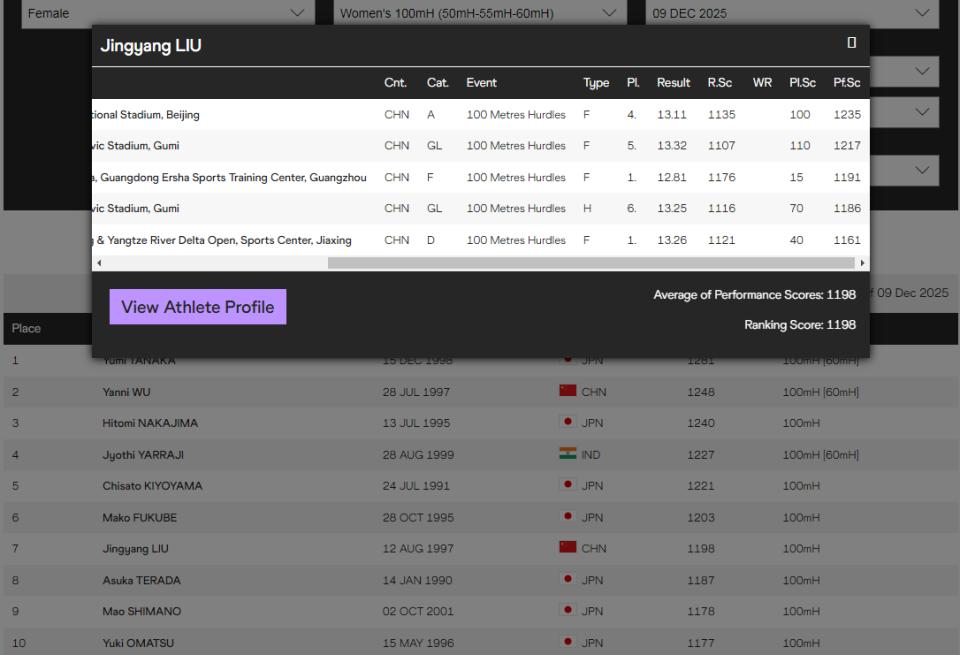Open Chisato KIYOYAMA in rankings
The width and height of the screenshot is (960, 655).
(152, 486)
